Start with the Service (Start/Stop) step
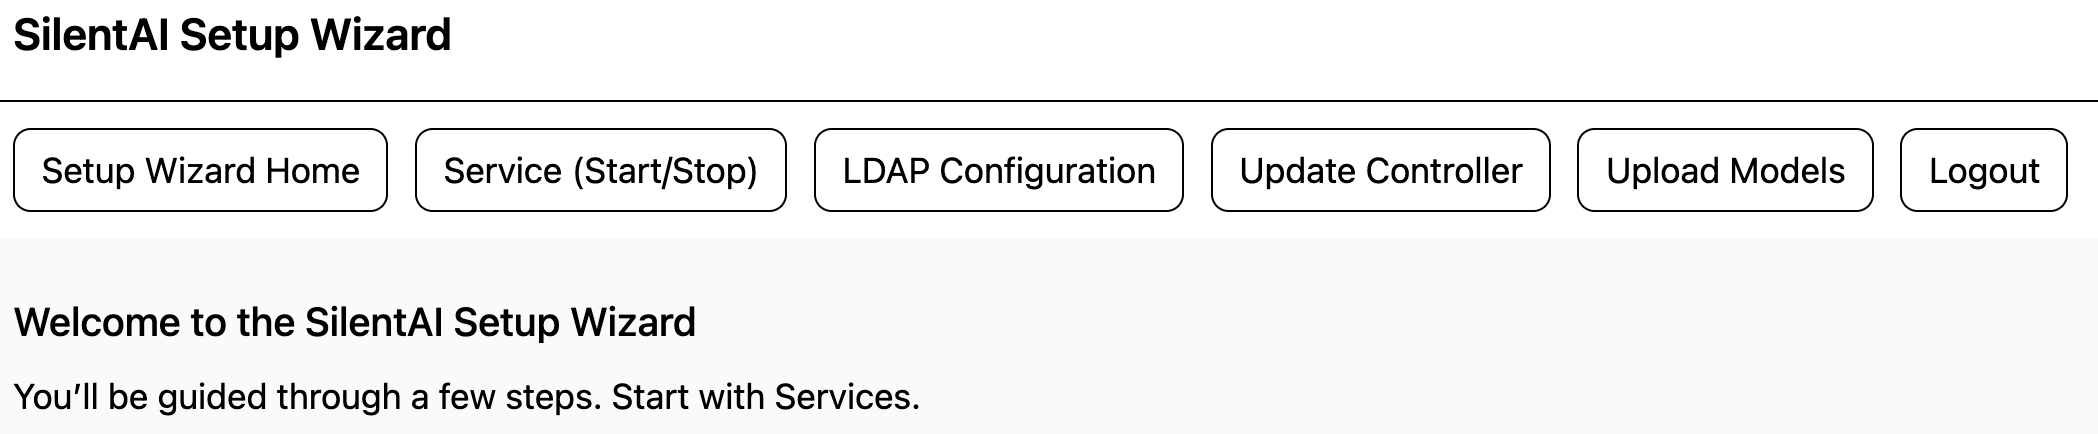This screenshot has width=2098, height=434. (x=600, y=170)
